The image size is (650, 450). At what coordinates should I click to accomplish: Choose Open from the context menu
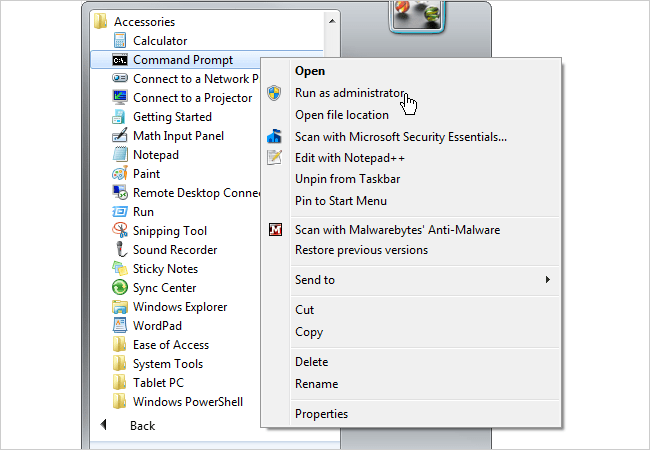(x=310, y=71)
